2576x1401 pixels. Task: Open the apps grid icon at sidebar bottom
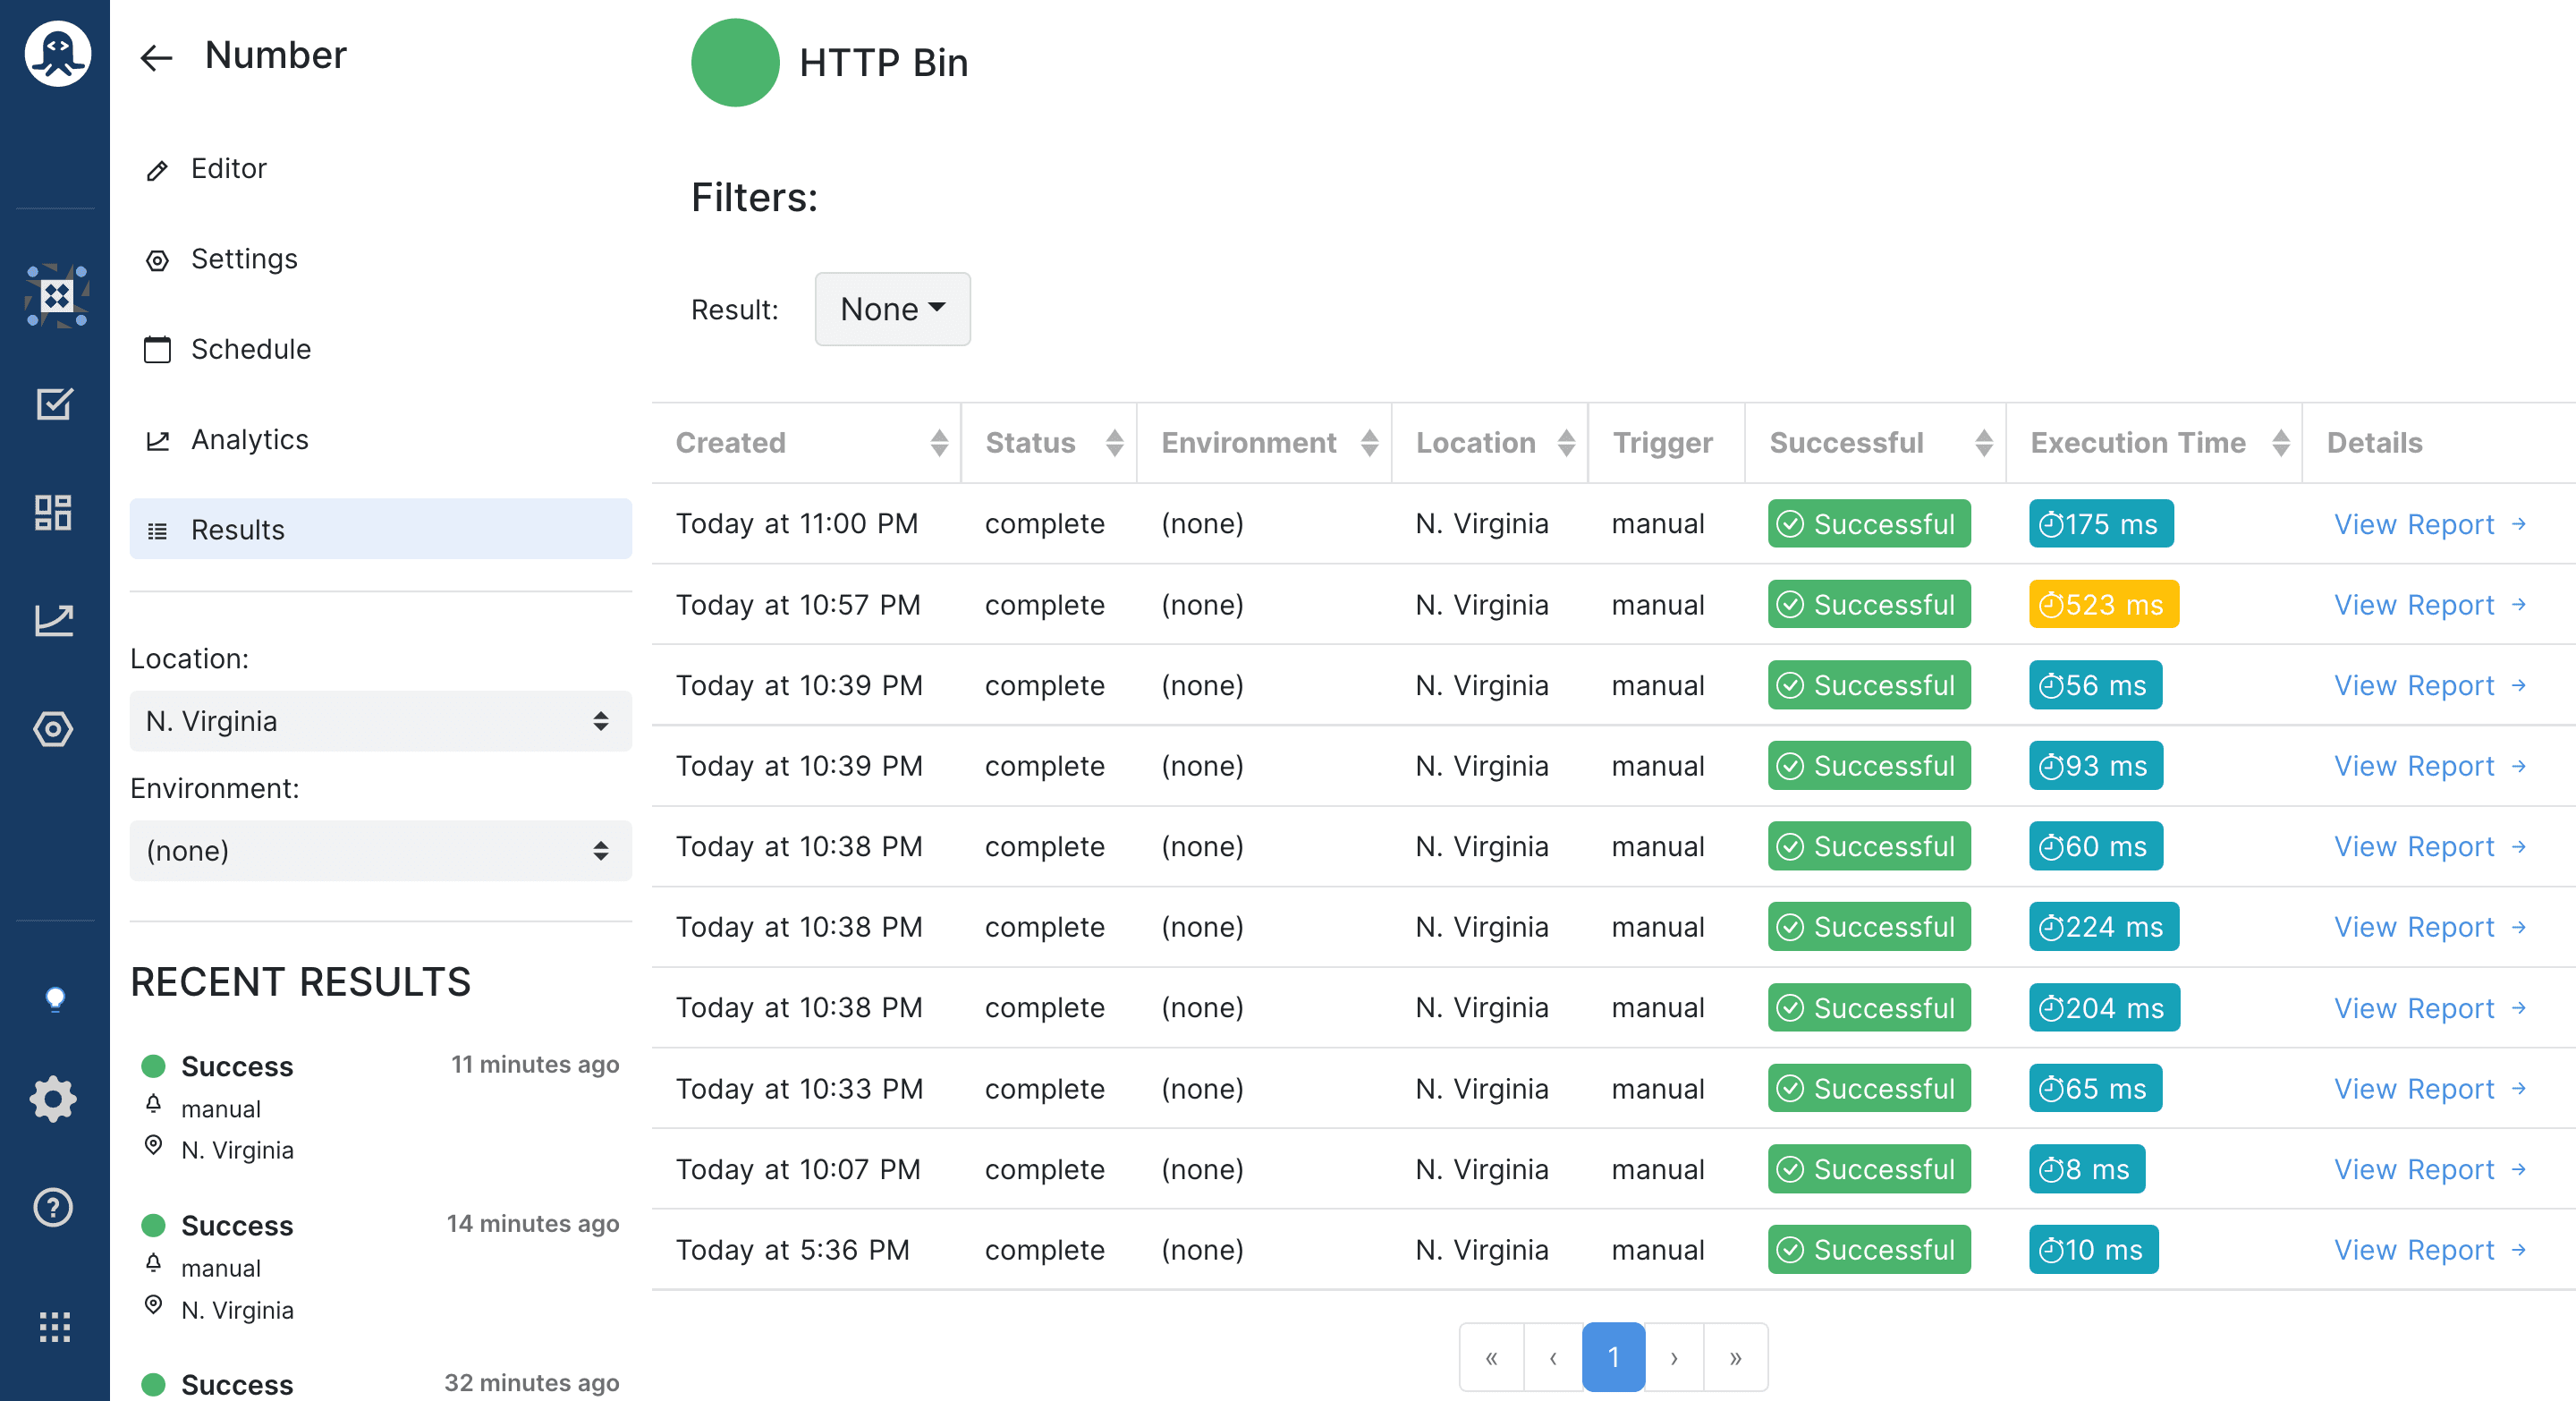pyautogui.click(x=54, y=1326)
